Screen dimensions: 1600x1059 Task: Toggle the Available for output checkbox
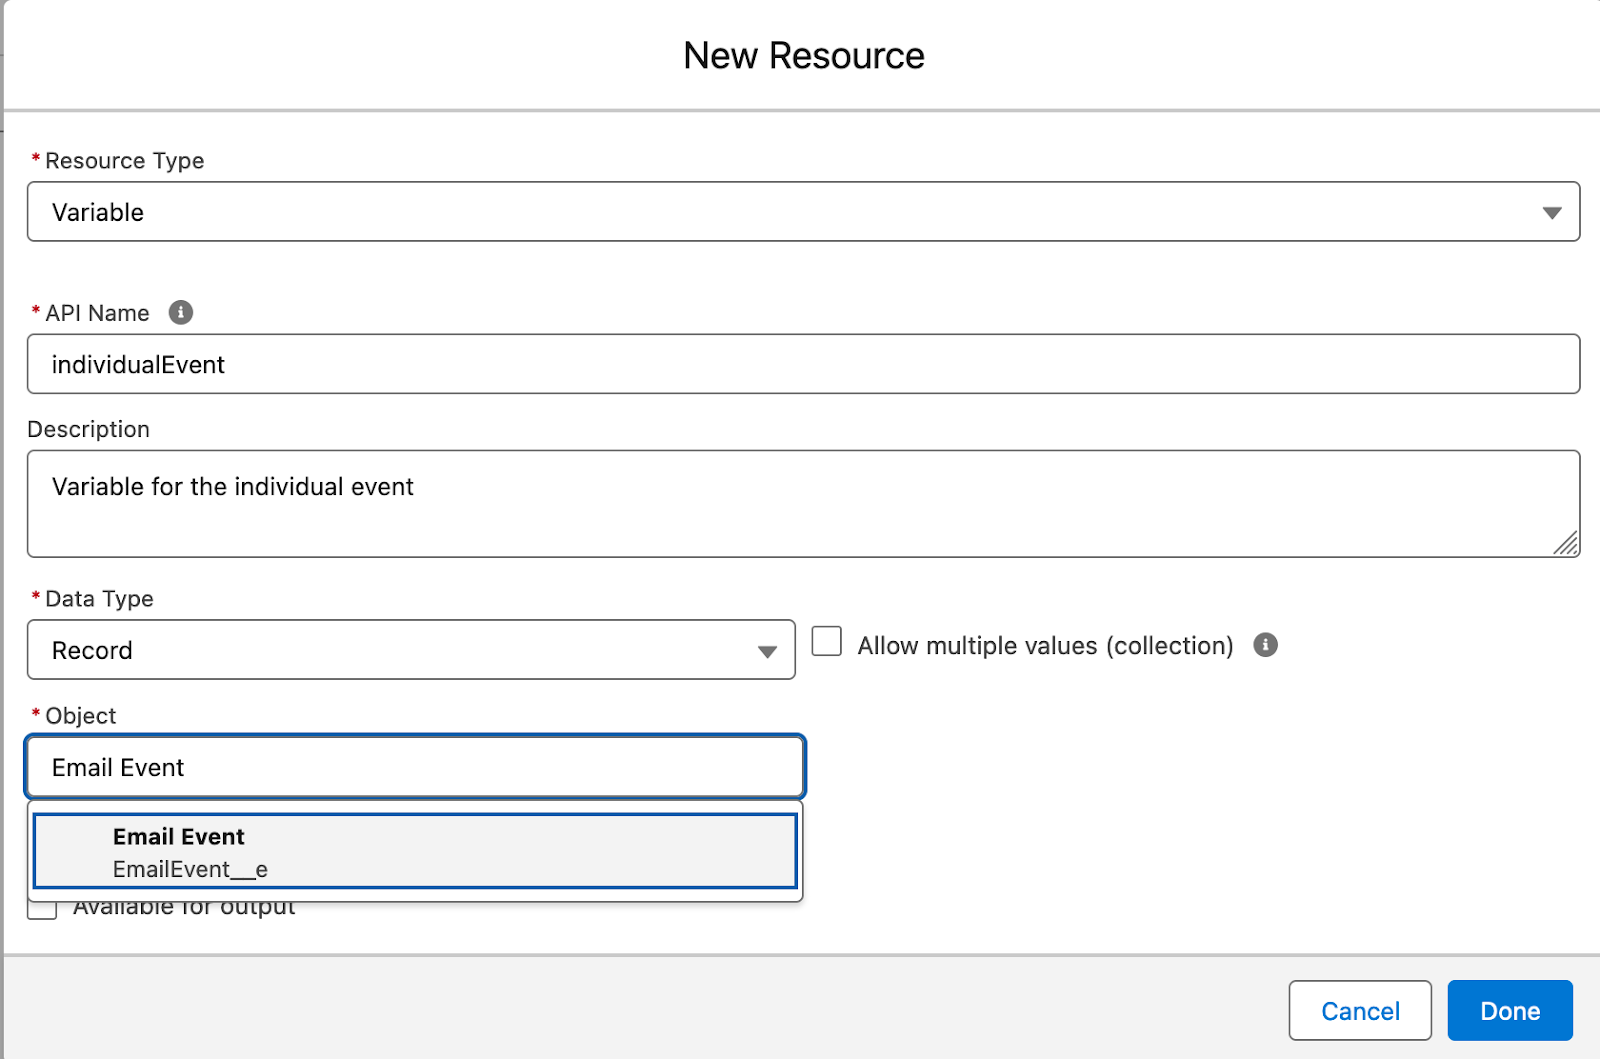[x=42, y=911]
